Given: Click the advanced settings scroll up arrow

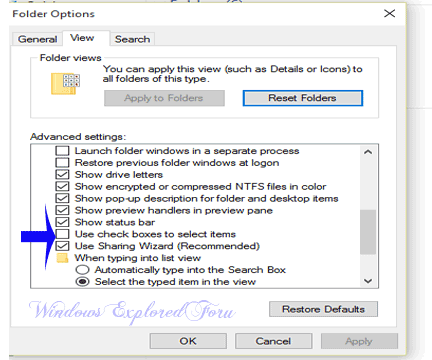Looking at the screenshot, I should (x=368, y=152).
